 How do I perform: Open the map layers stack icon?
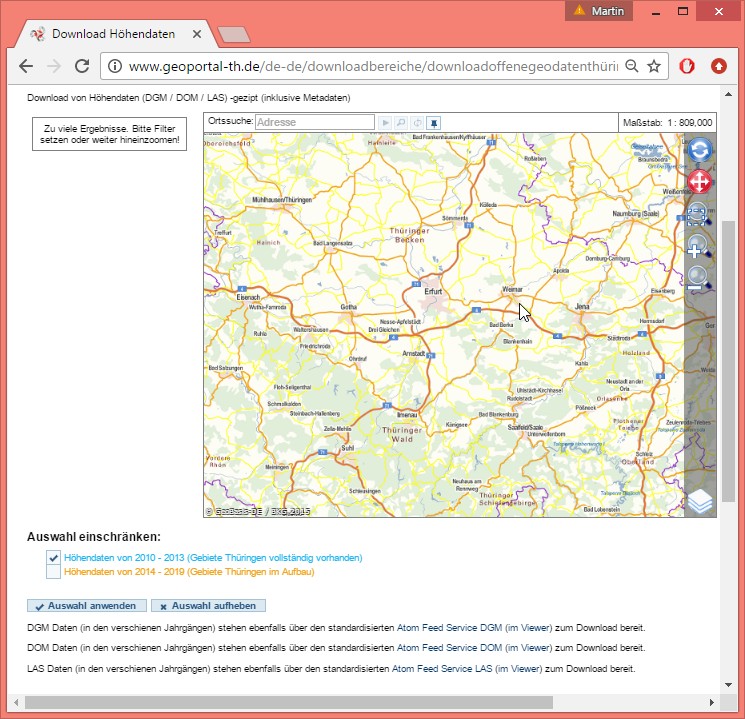point(700,501)
